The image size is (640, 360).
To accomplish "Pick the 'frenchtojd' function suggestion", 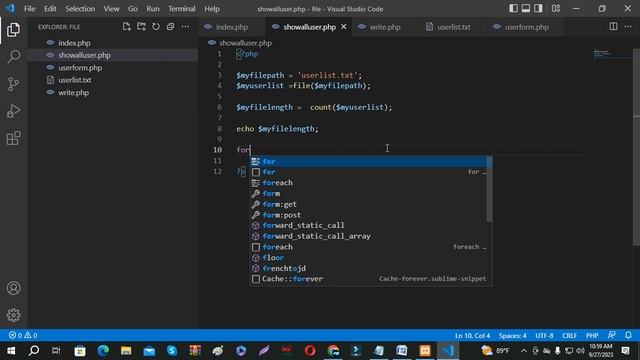I will pos(368,268).
